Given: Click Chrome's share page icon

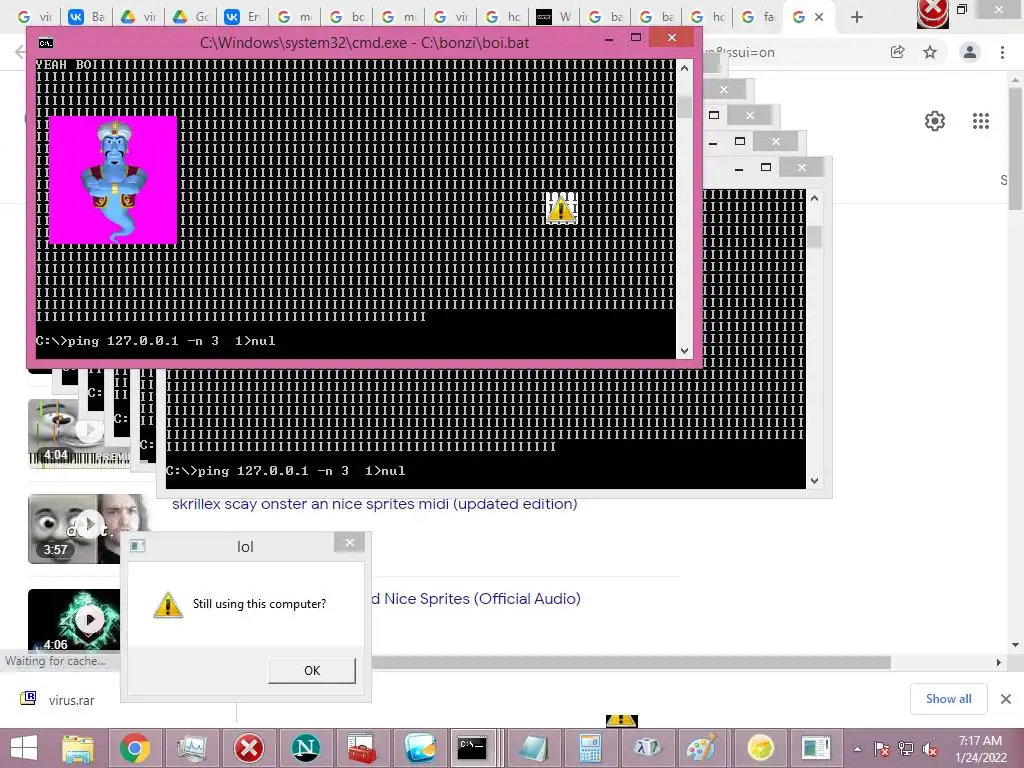Looking at the screenshot, I should coord(897,52).
